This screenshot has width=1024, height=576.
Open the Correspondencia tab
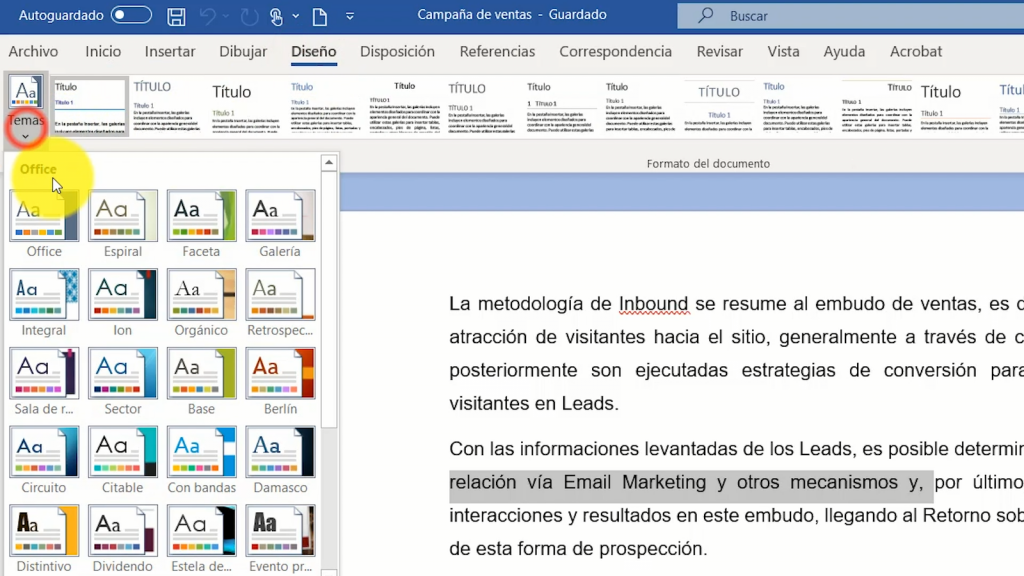[615, 52]
